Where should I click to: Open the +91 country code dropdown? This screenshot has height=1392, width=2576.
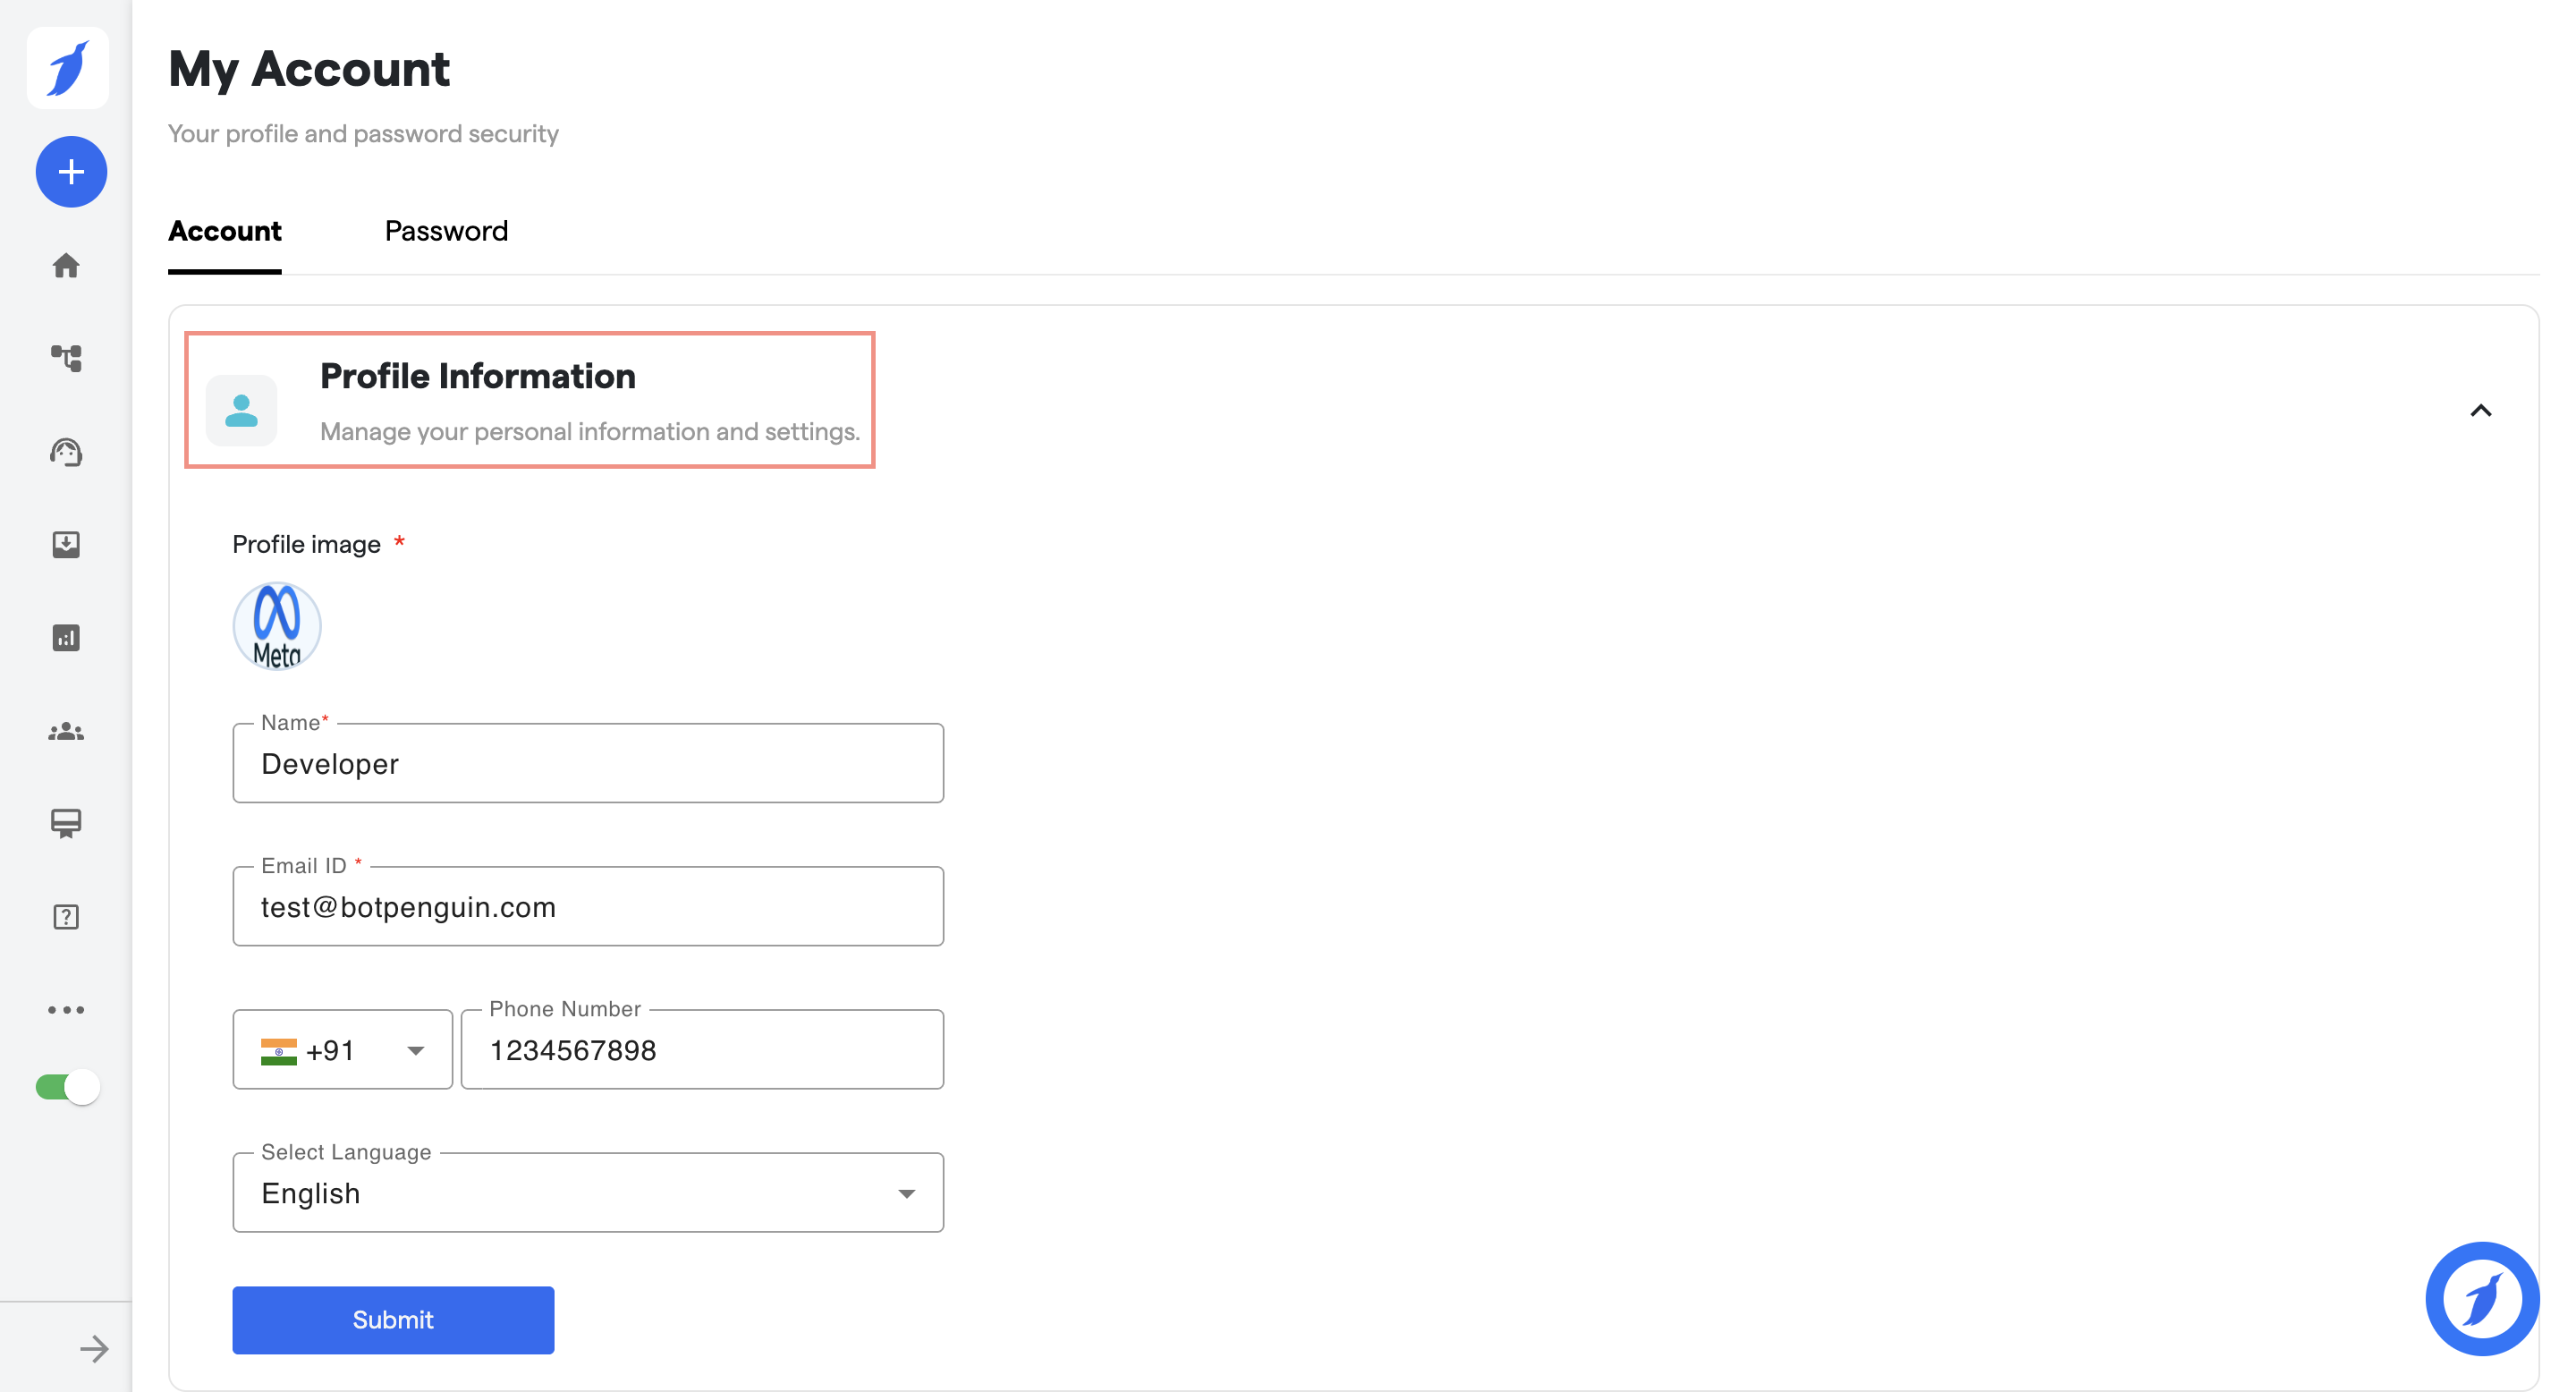(342, 1050)
